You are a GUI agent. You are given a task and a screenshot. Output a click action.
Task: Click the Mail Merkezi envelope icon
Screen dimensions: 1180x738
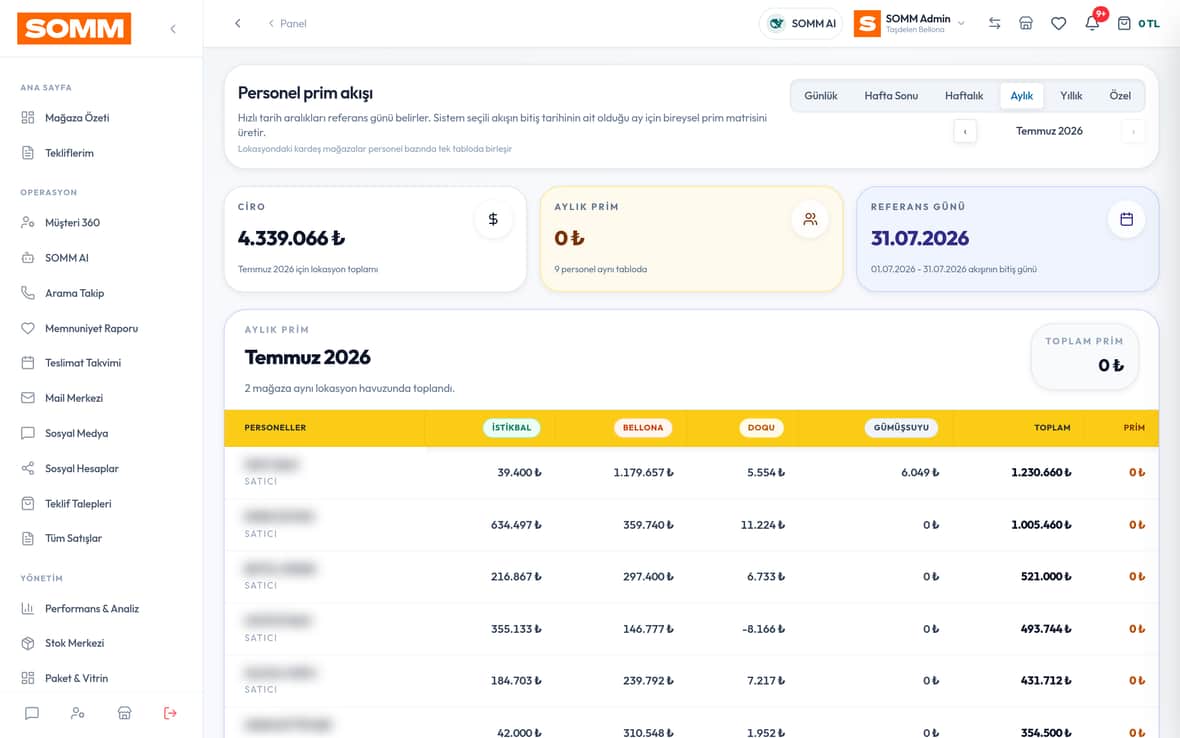click(x=28, y=398)
